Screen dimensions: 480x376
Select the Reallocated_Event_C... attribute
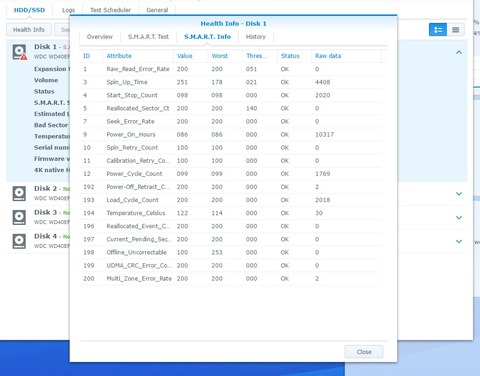[x=231, y=226]
